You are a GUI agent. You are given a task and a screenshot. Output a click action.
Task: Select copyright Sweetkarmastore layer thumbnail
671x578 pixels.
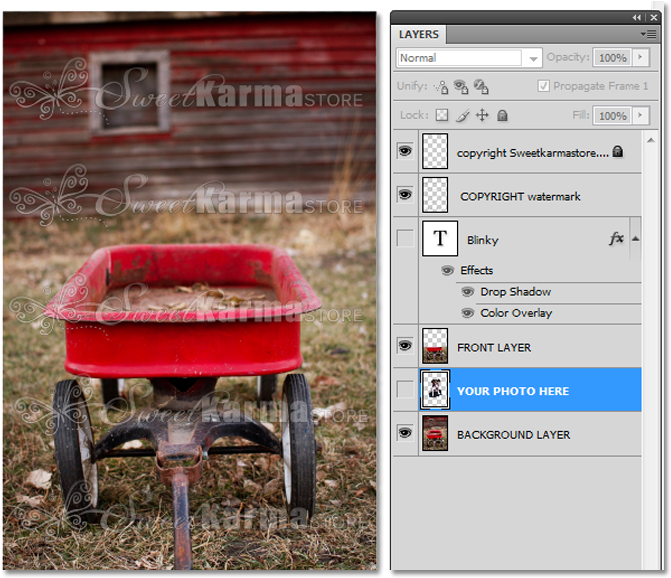coord(435,151)
